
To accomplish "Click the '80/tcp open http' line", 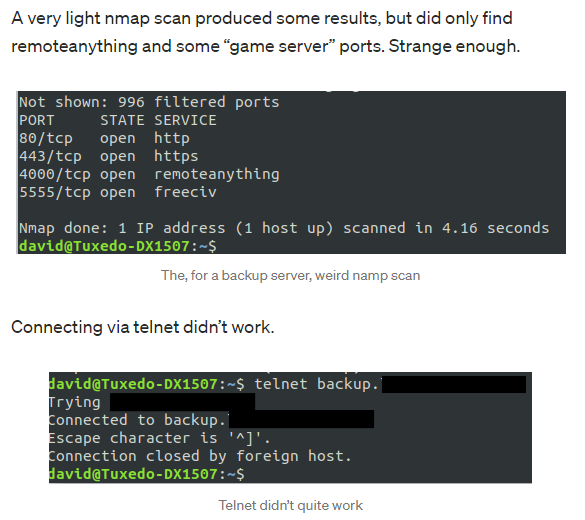I will pyautogui.click(x=104, y=139).
